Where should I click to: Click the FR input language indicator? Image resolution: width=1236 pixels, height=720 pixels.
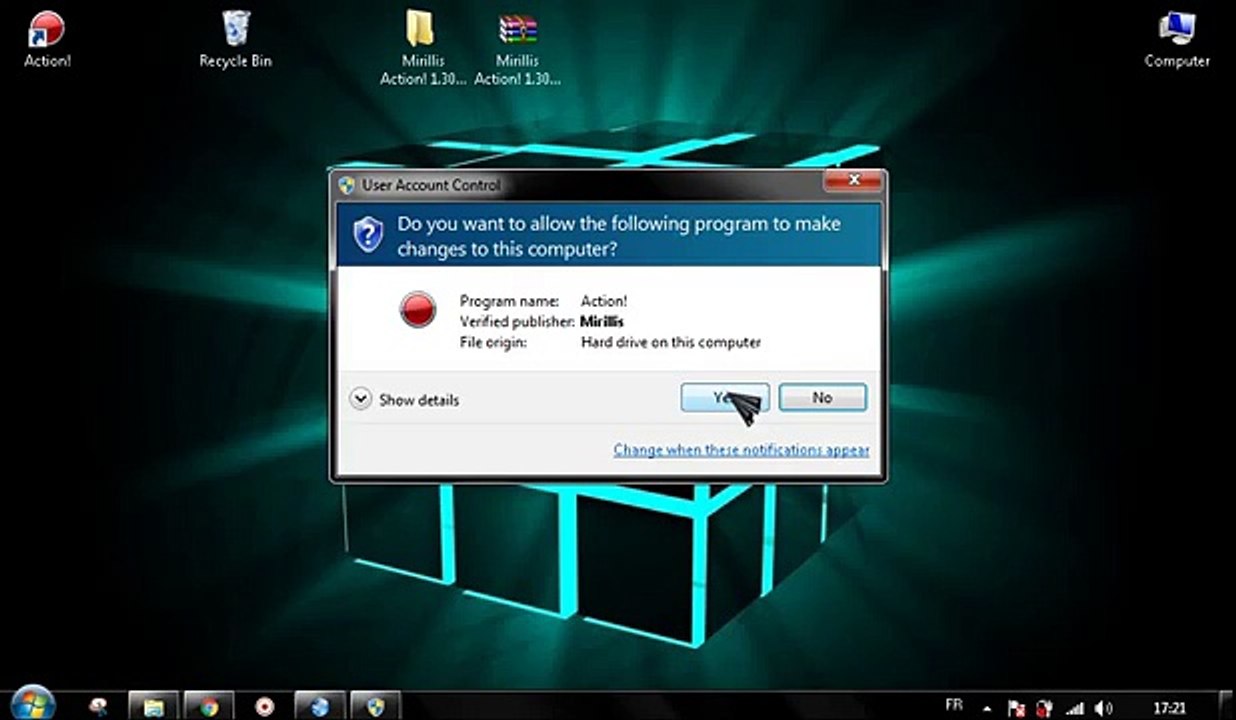[x=954, y=706]
